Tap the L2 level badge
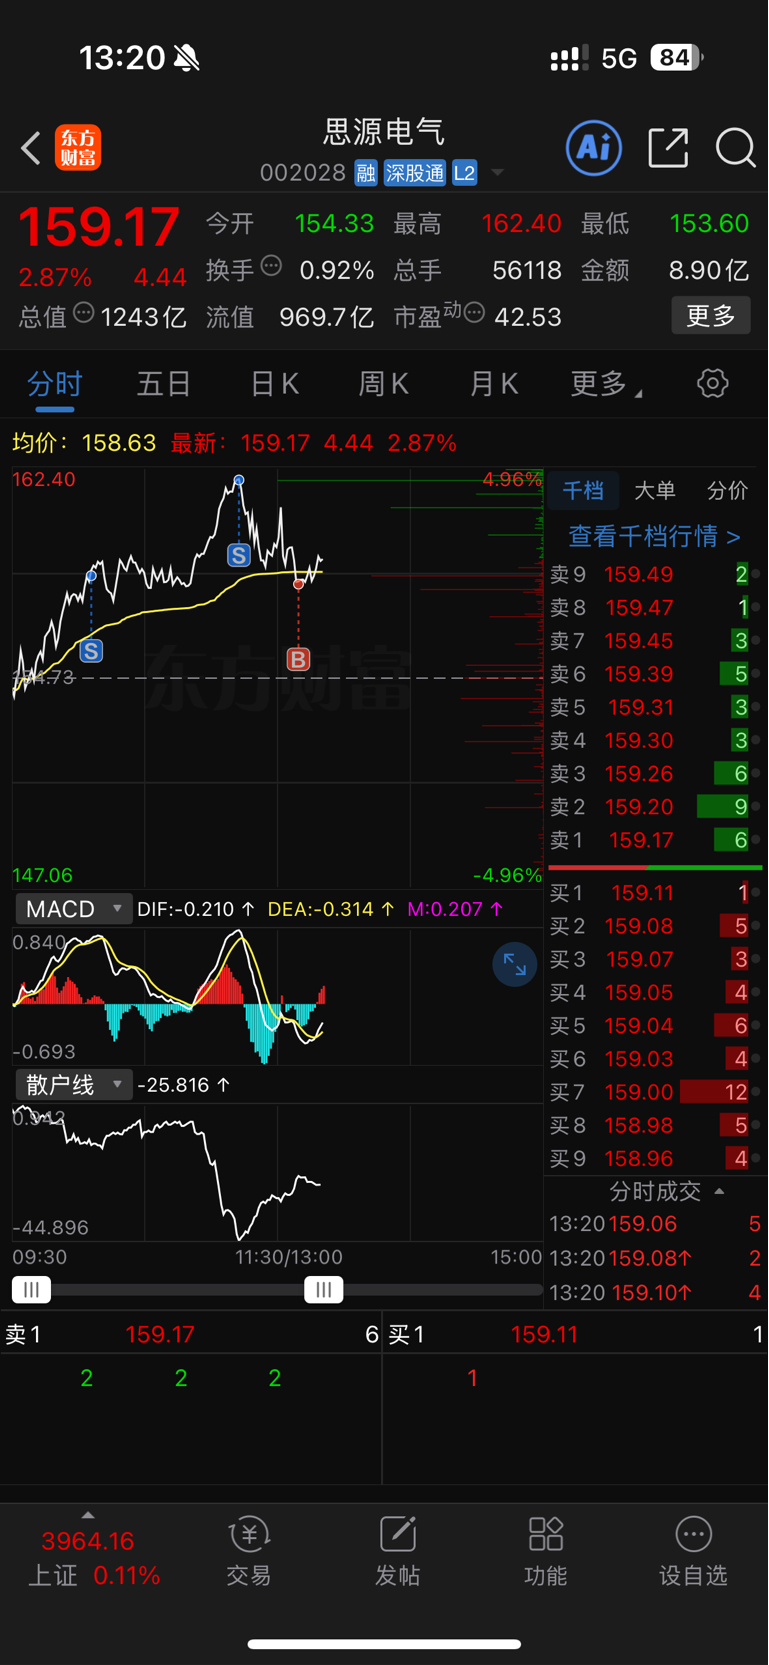 [464, 173]
